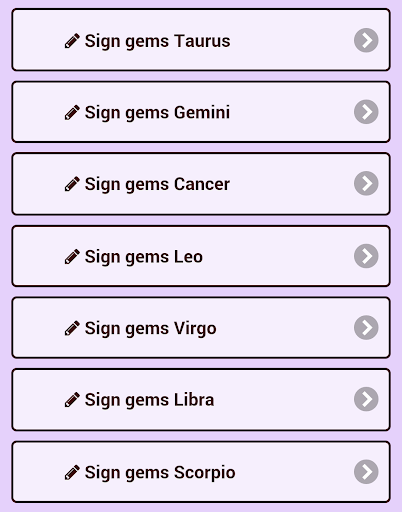Image resolution: width=402 pixels, height=512 pixels.
Task: Click the pencil icon beside Sign gems Gemini
Action: point(72,112)
